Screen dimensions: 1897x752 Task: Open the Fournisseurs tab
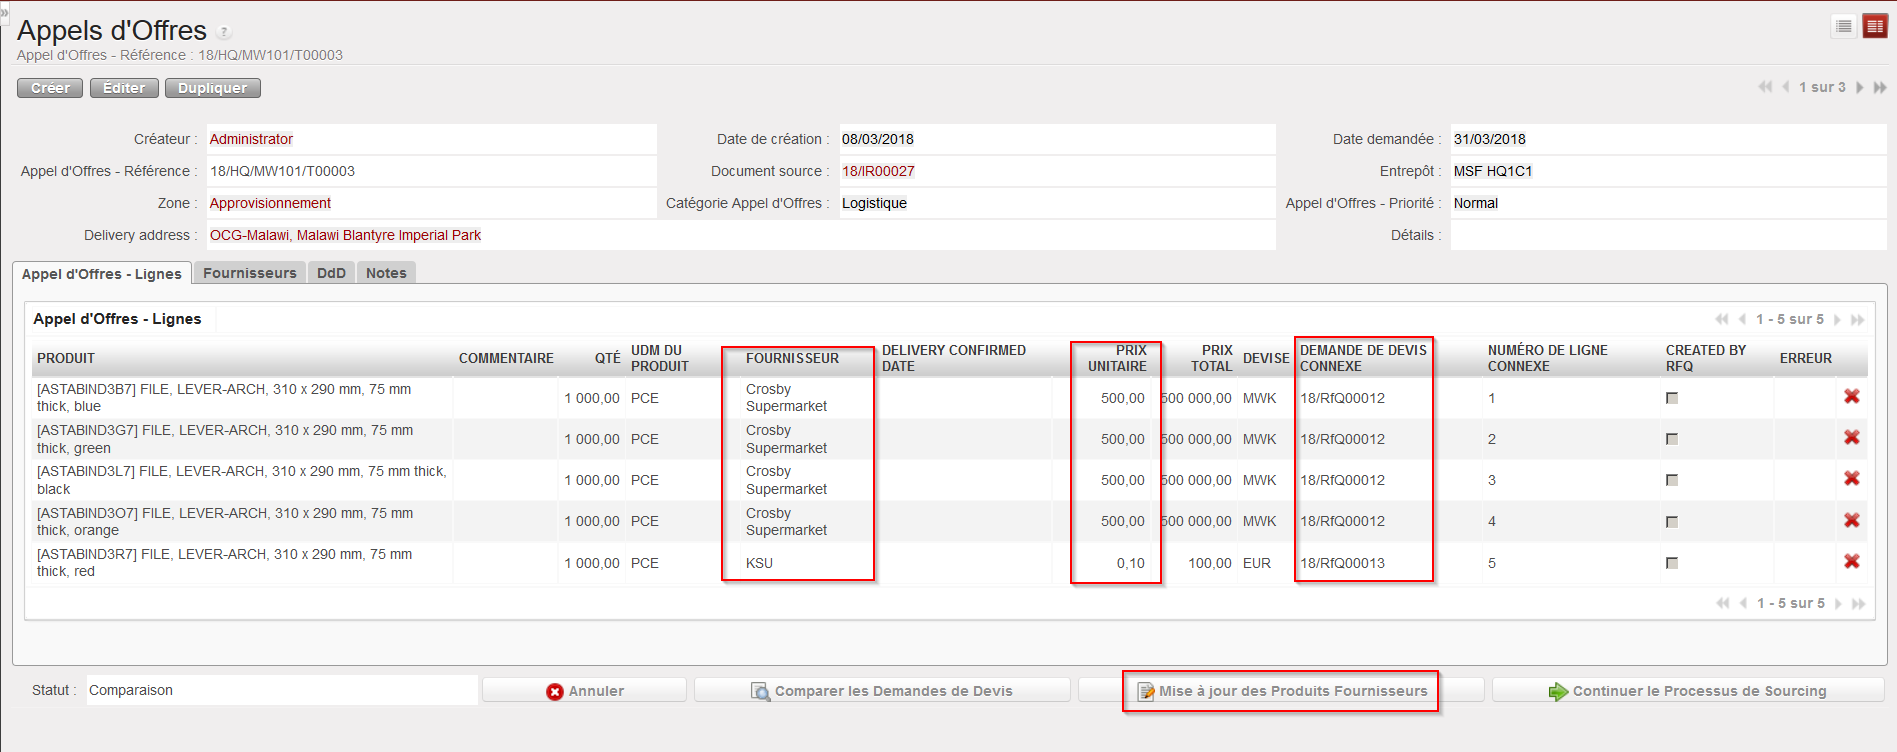click(250, 273)
